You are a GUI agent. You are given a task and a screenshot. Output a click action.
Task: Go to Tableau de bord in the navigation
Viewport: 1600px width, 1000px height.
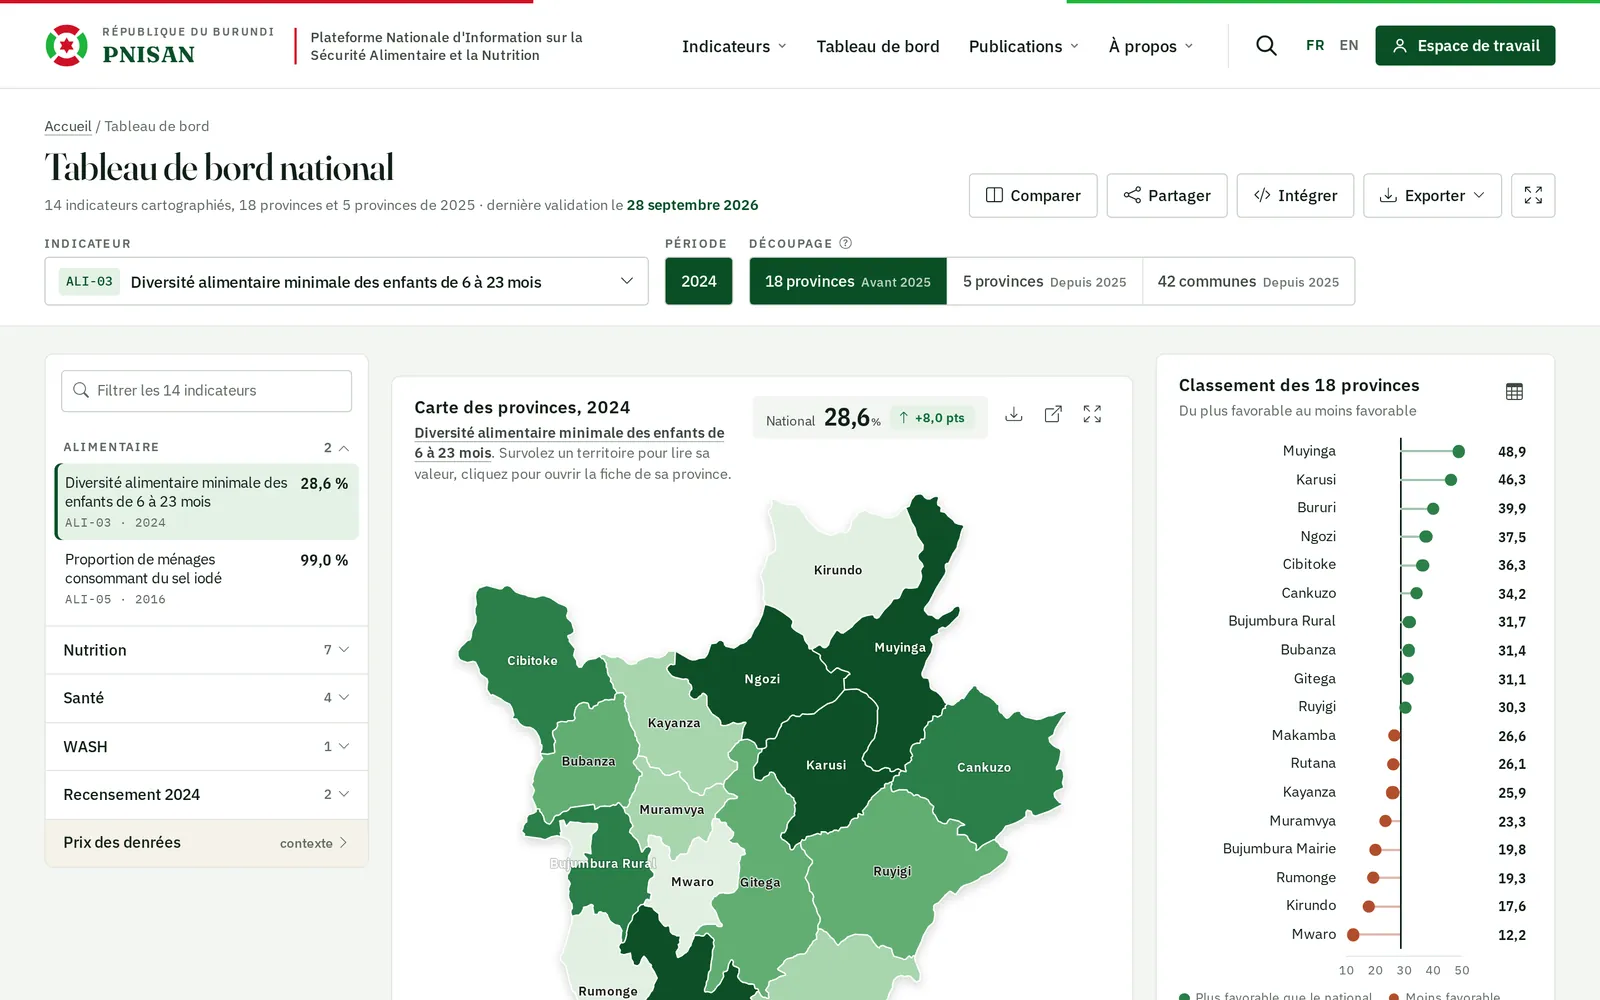(x=878, y=46)
